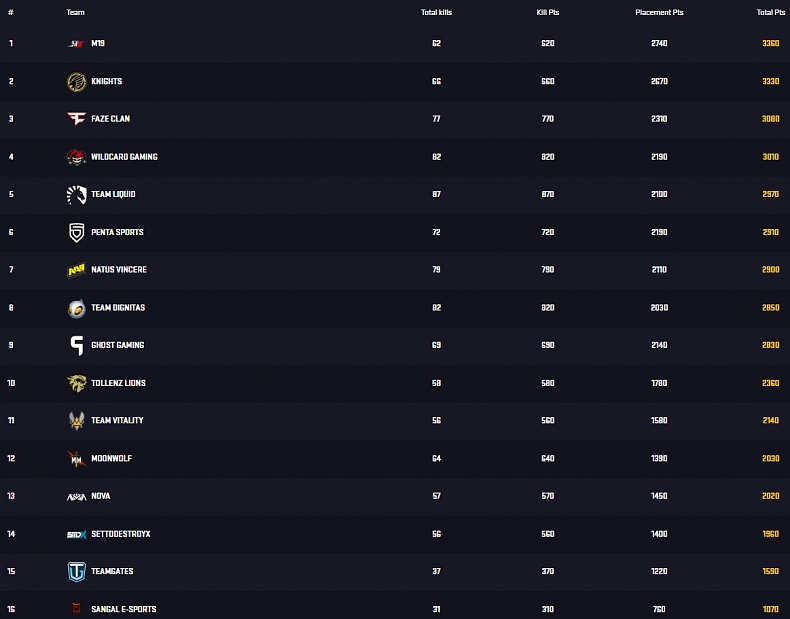
Task: Click the Team Vitality bee logo
Action: (76, 421)
